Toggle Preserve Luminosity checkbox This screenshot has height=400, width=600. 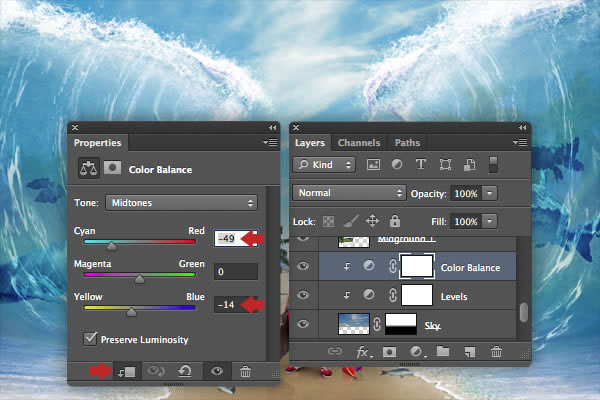point(90,339)
